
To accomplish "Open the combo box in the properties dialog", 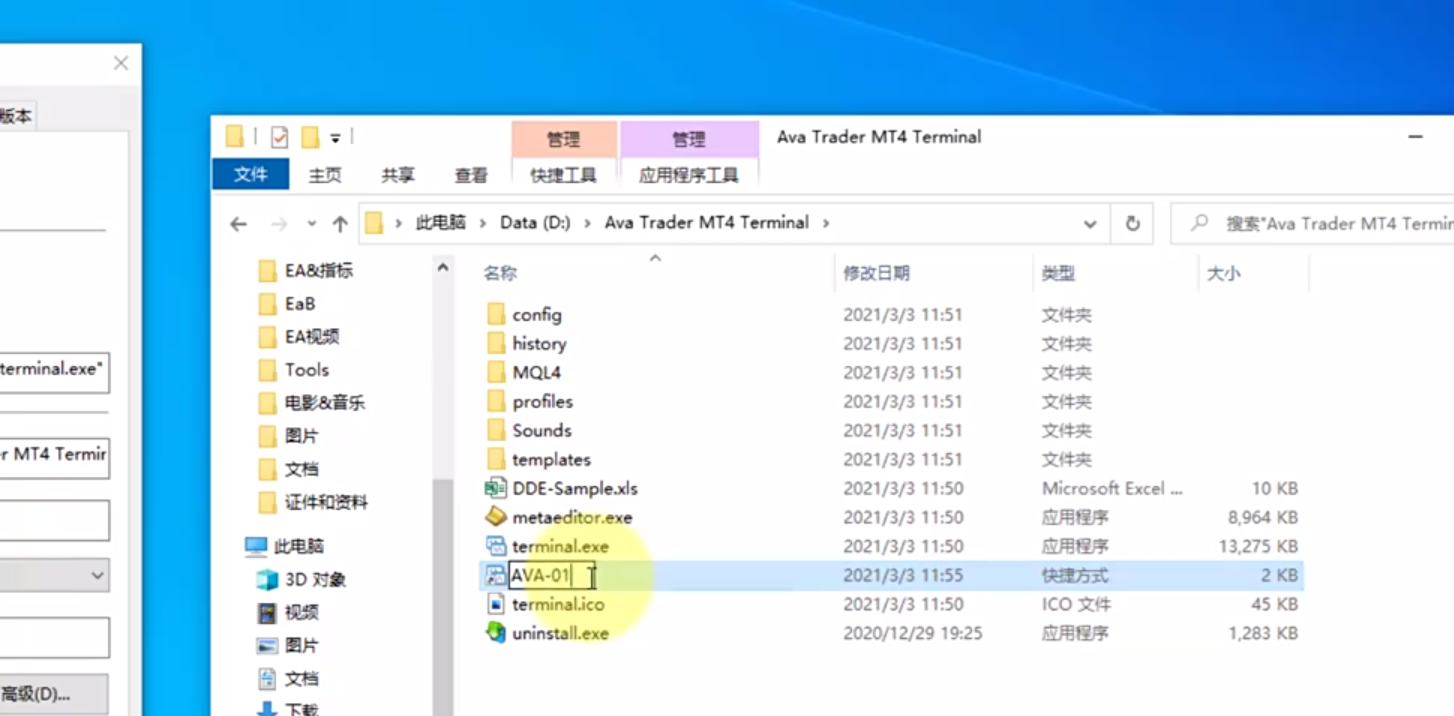I will click(54, 575).
